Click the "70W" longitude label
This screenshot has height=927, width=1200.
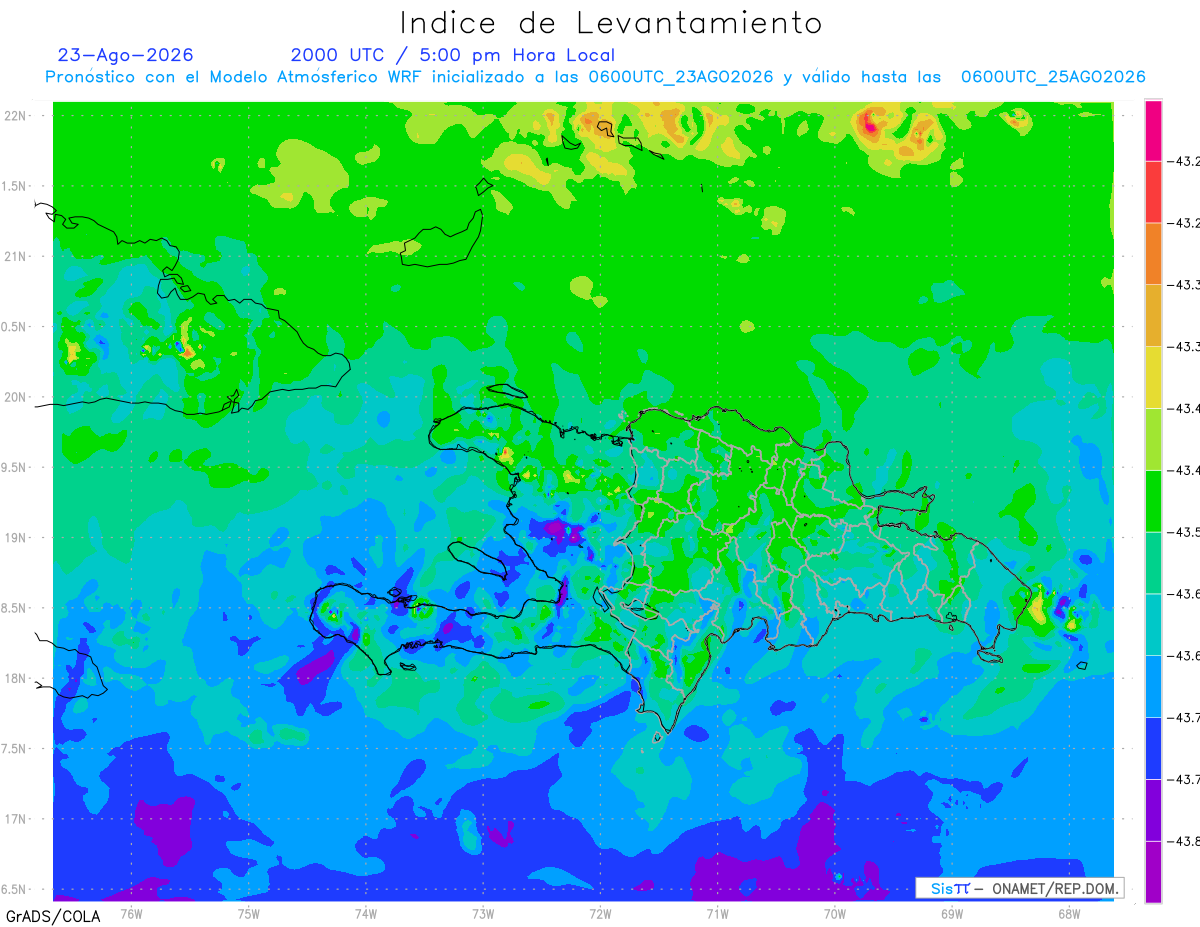(834, 914)
